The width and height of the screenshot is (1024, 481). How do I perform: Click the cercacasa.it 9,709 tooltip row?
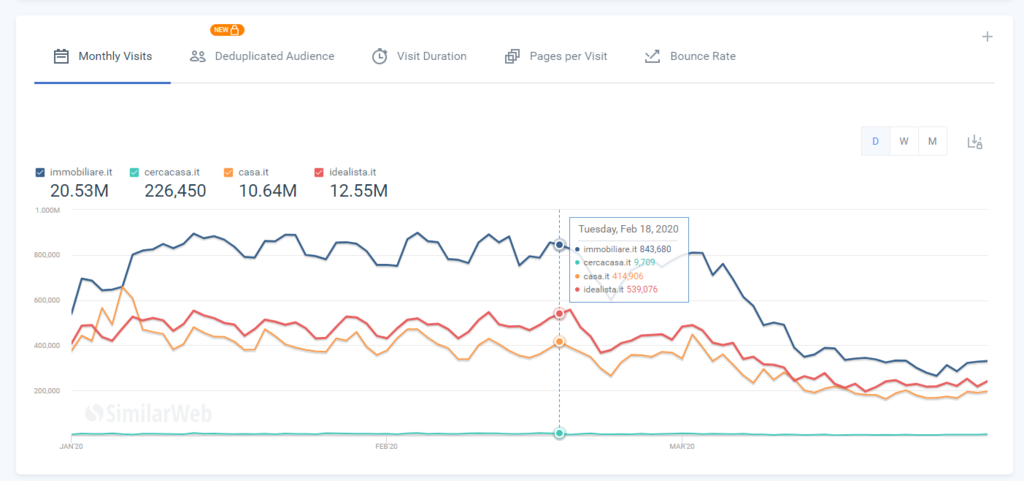tap(616, 262)
